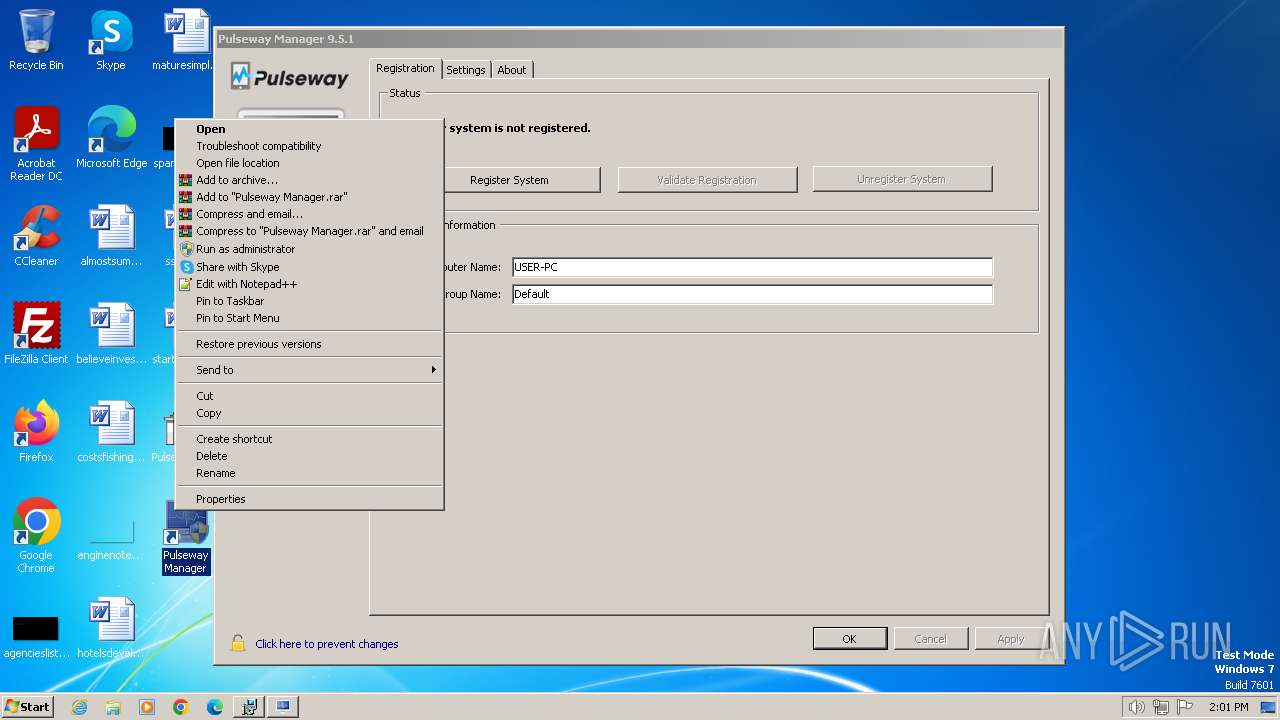The height and width of the screenshot is (720, 1280).
Task: Choose Open file location
Action: (x=309, y=163)
